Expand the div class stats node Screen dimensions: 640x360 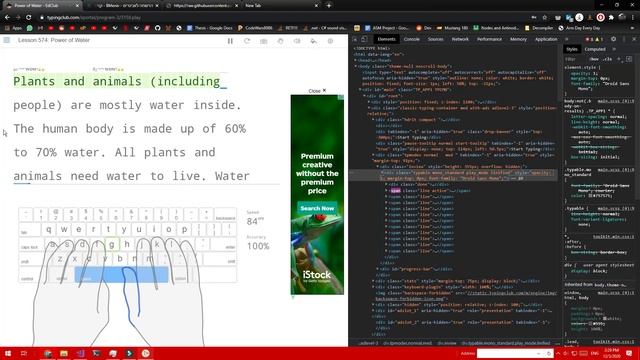pos(373,281)
